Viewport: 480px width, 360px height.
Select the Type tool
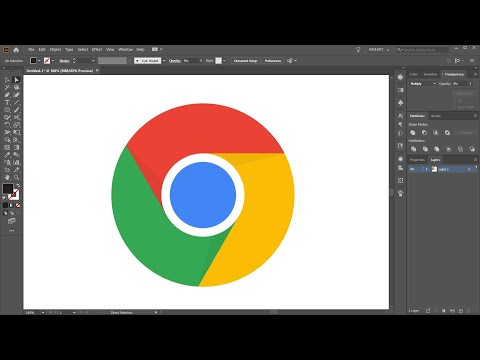(7, 103)
